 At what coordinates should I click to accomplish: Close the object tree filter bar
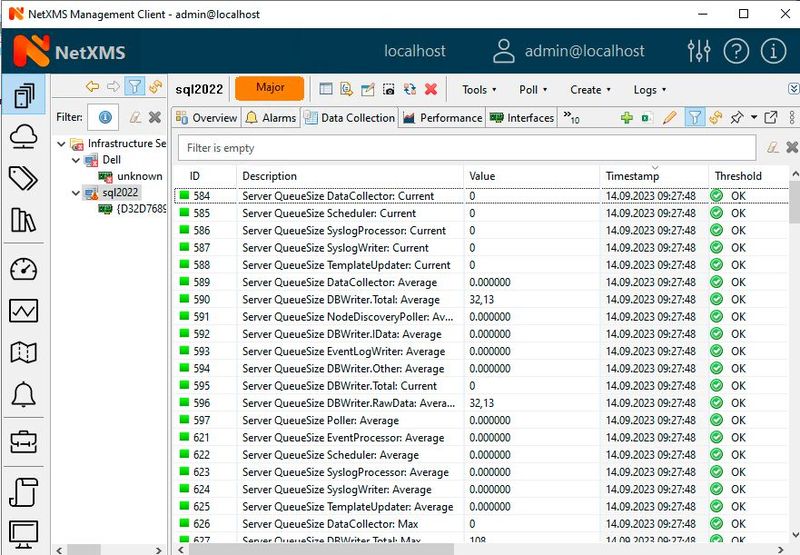[x=155, y=118]
